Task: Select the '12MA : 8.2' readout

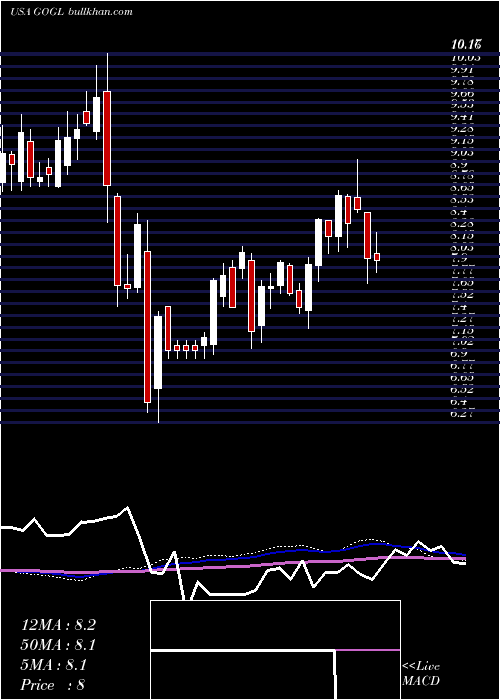Action: (x=58, y=625)
